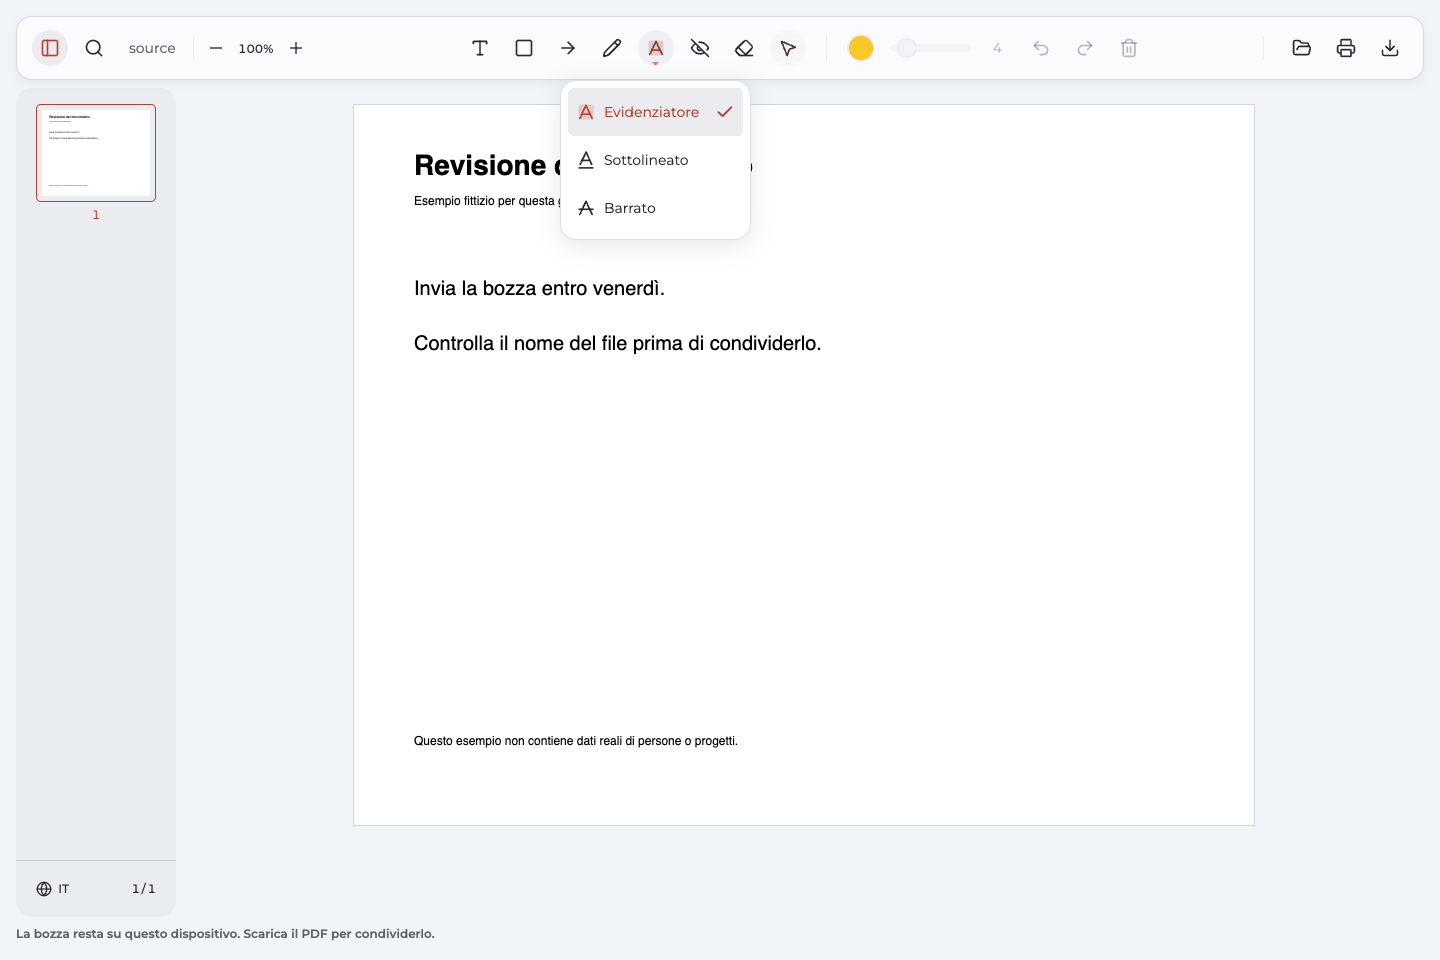Click the 'Revisione' heading on the page
This screenshot has height=960, width=1440.
tap(480, 165)
